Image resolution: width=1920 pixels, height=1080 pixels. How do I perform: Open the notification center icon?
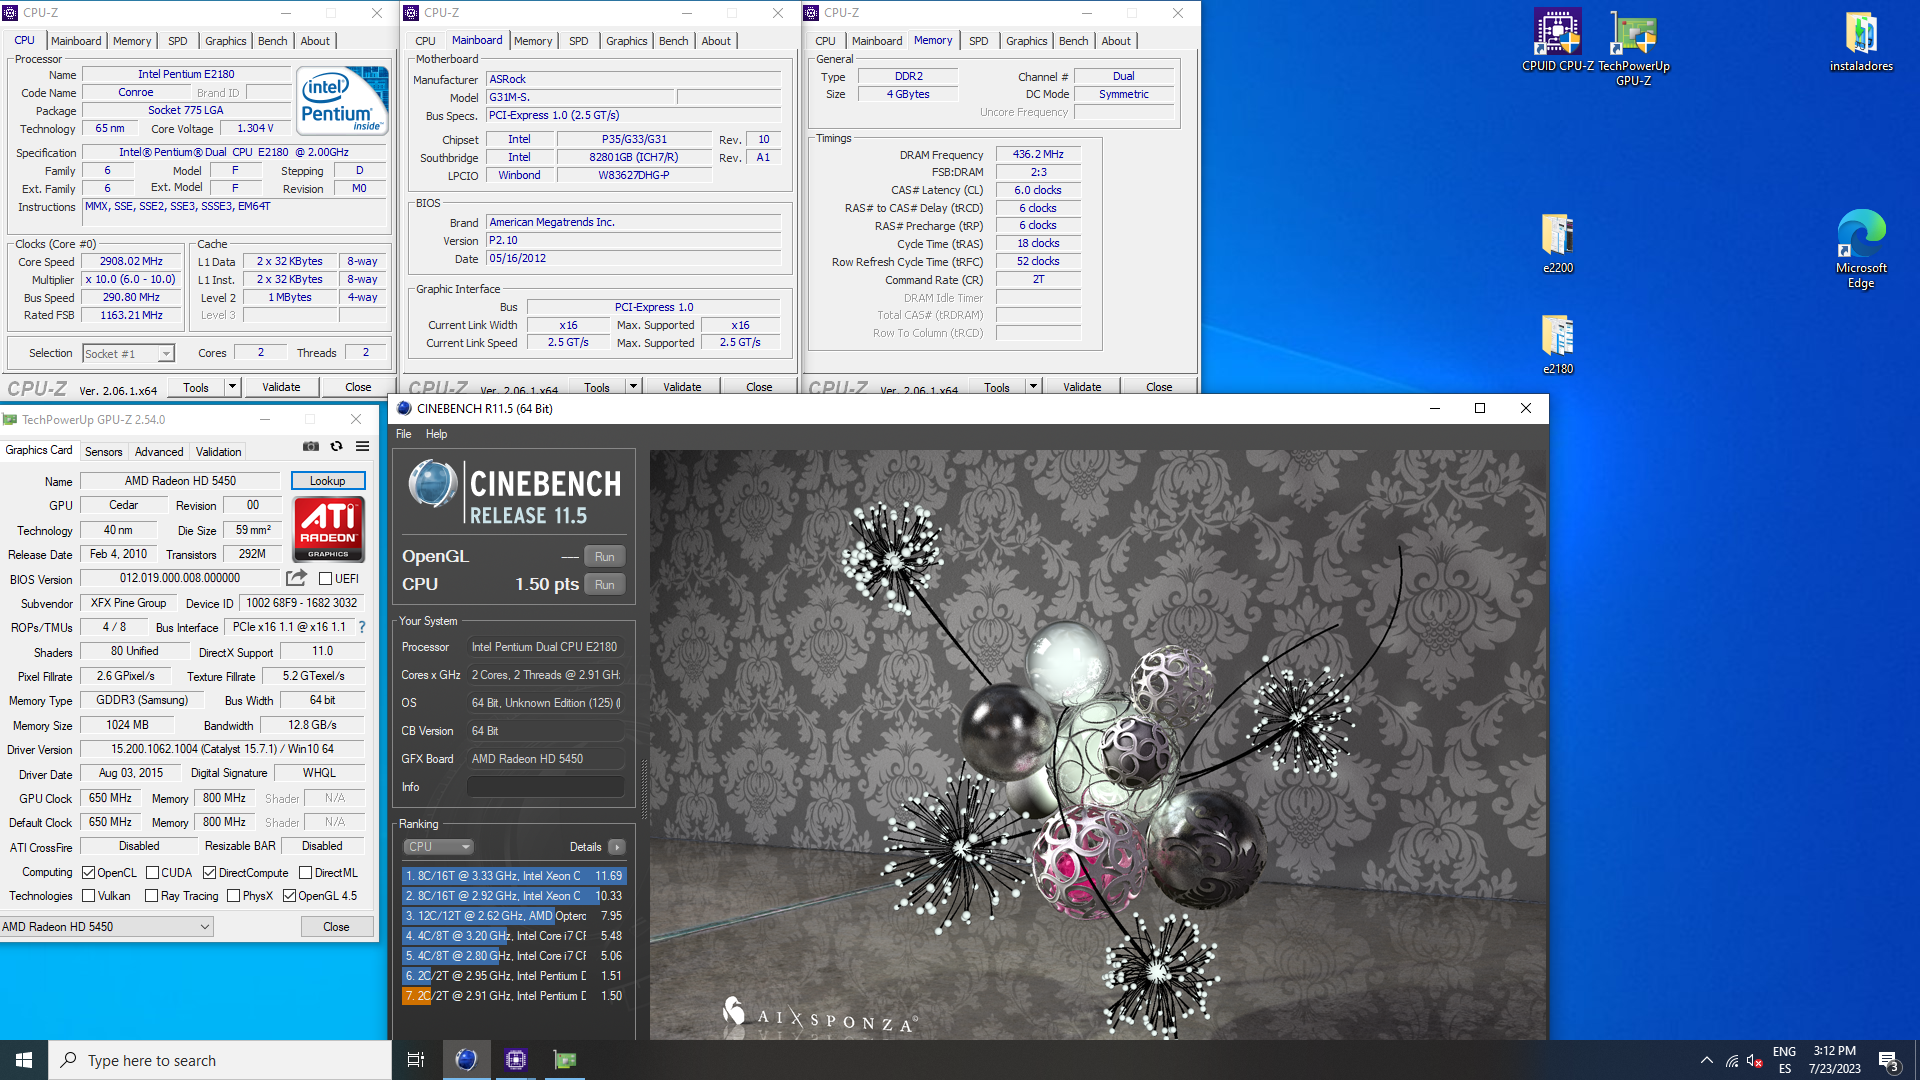[x=1889, y=1060]
